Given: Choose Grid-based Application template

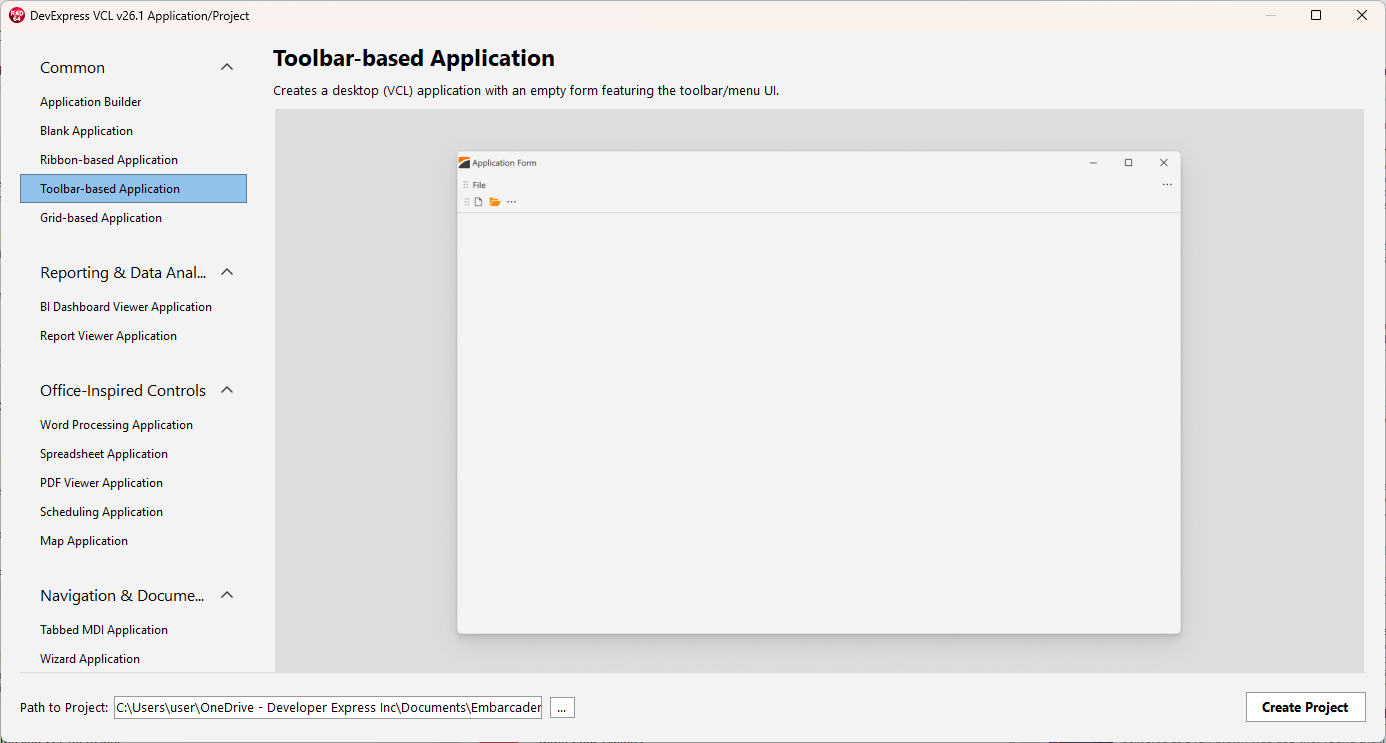Looking at the screenshot, I should [x=133, y=218].
